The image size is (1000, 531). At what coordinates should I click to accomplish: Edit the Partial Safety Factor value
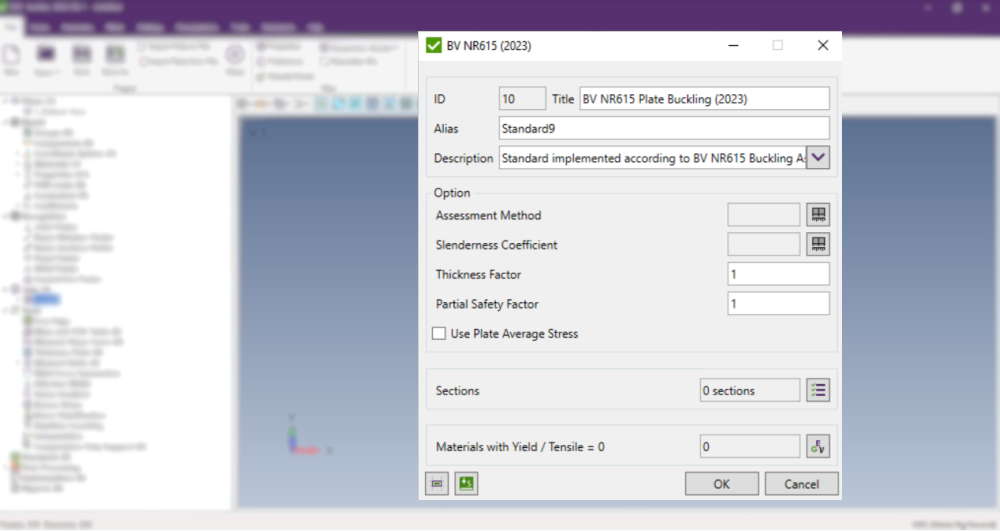point(779,303)
